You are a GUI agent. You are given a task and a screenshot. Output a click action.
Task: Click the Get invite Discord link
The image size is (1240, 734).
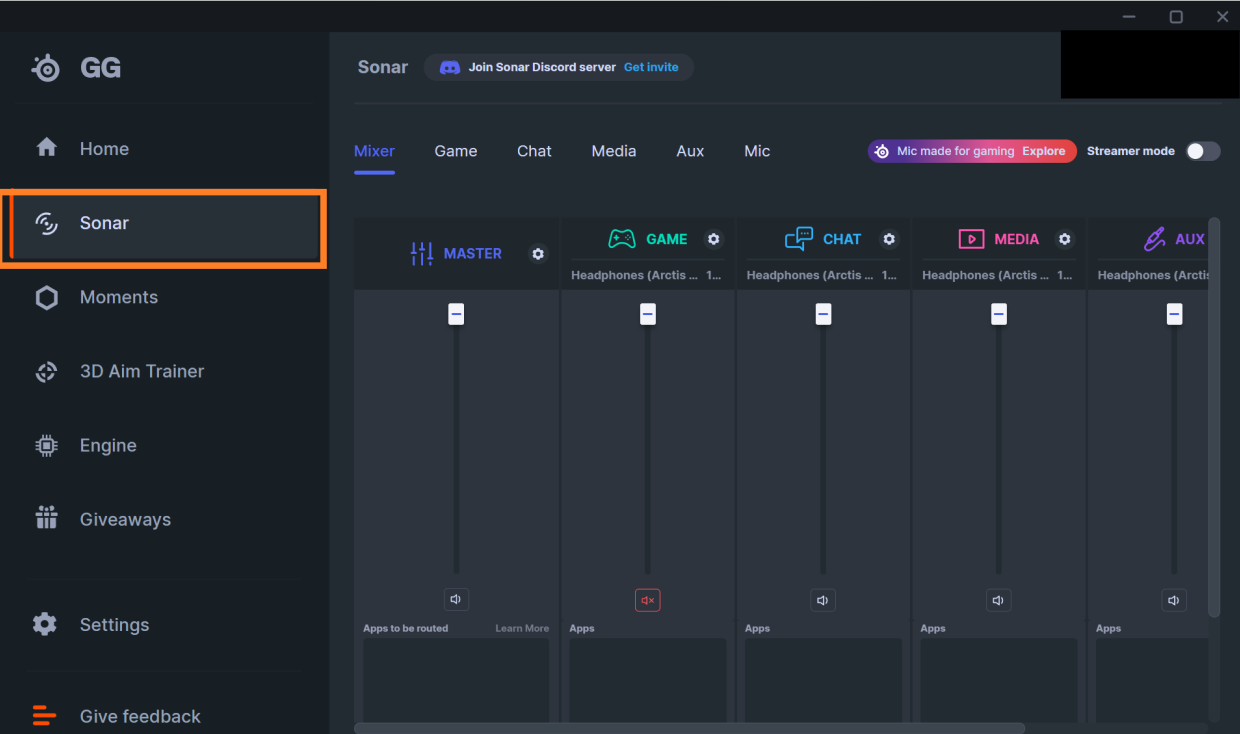tap(651, 67)
